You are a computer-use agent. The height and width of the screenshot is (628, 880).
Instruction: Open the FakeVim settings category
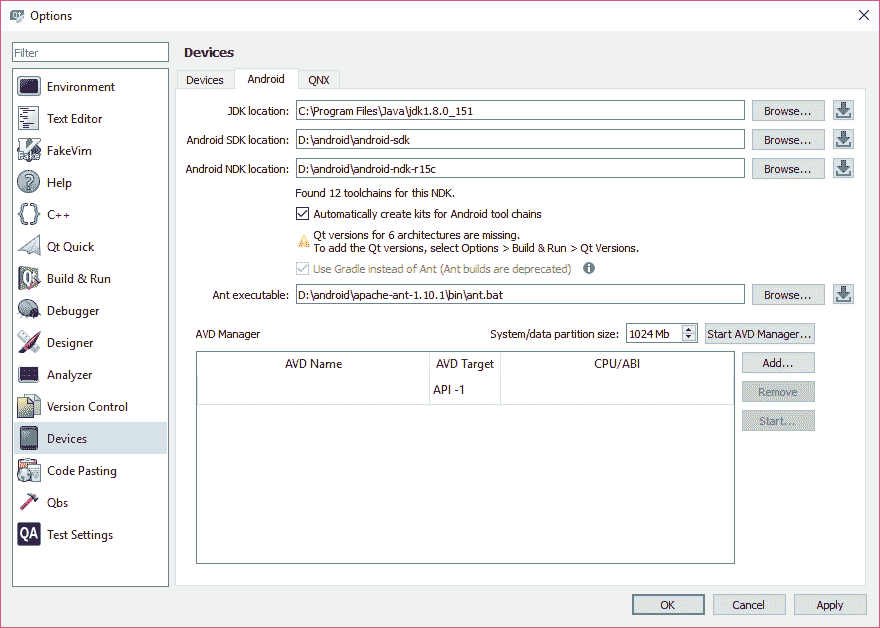point(74,151)
